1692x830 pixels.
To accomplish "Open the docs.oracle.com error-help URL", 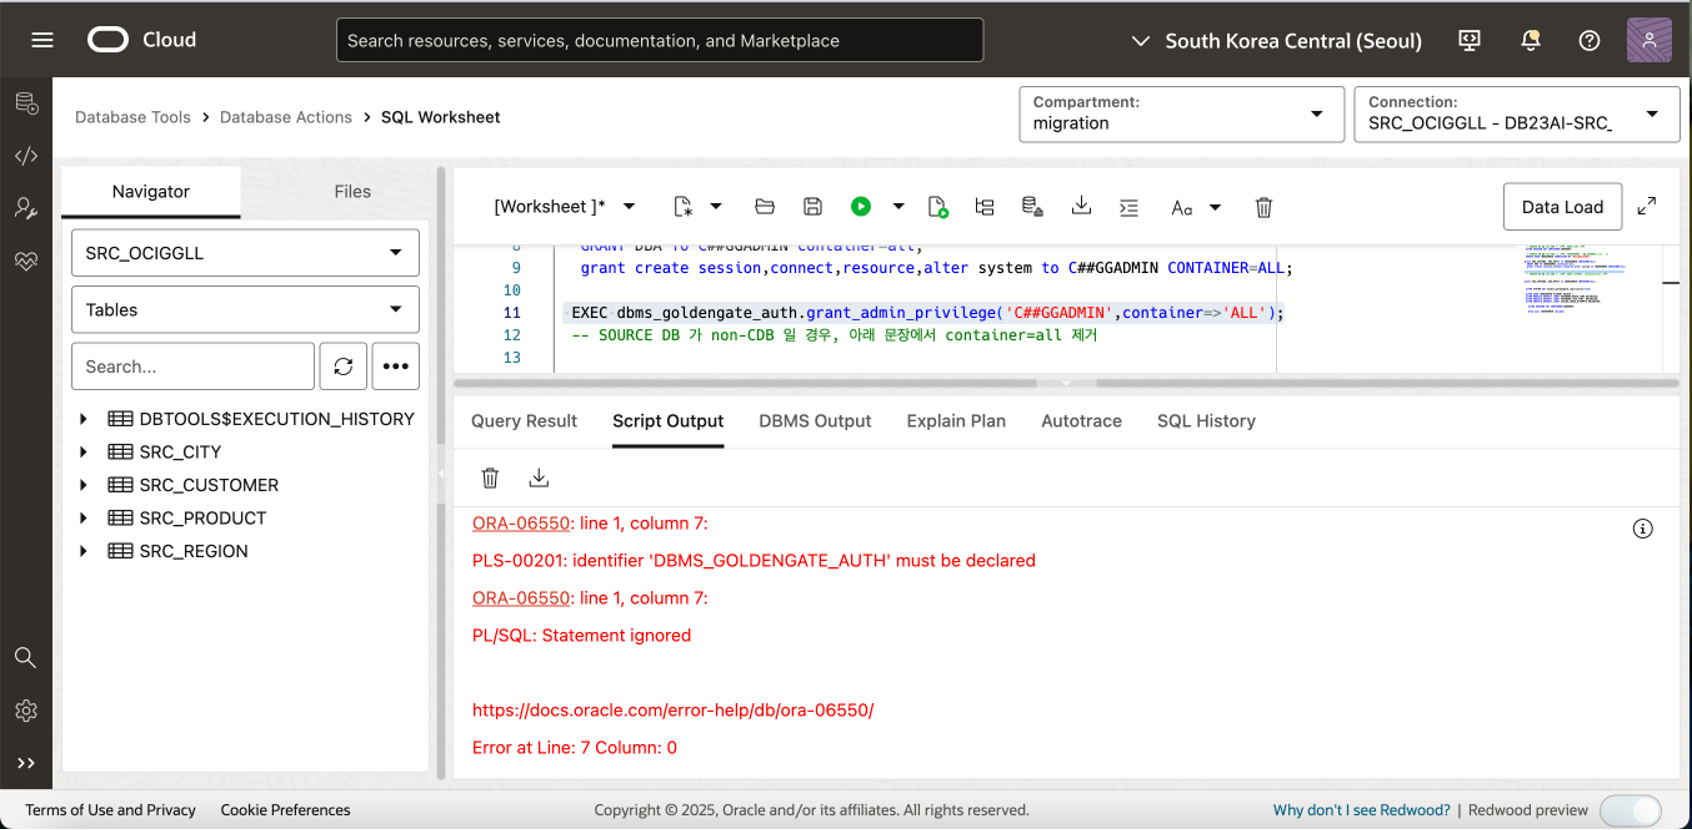I will point(673,710).
